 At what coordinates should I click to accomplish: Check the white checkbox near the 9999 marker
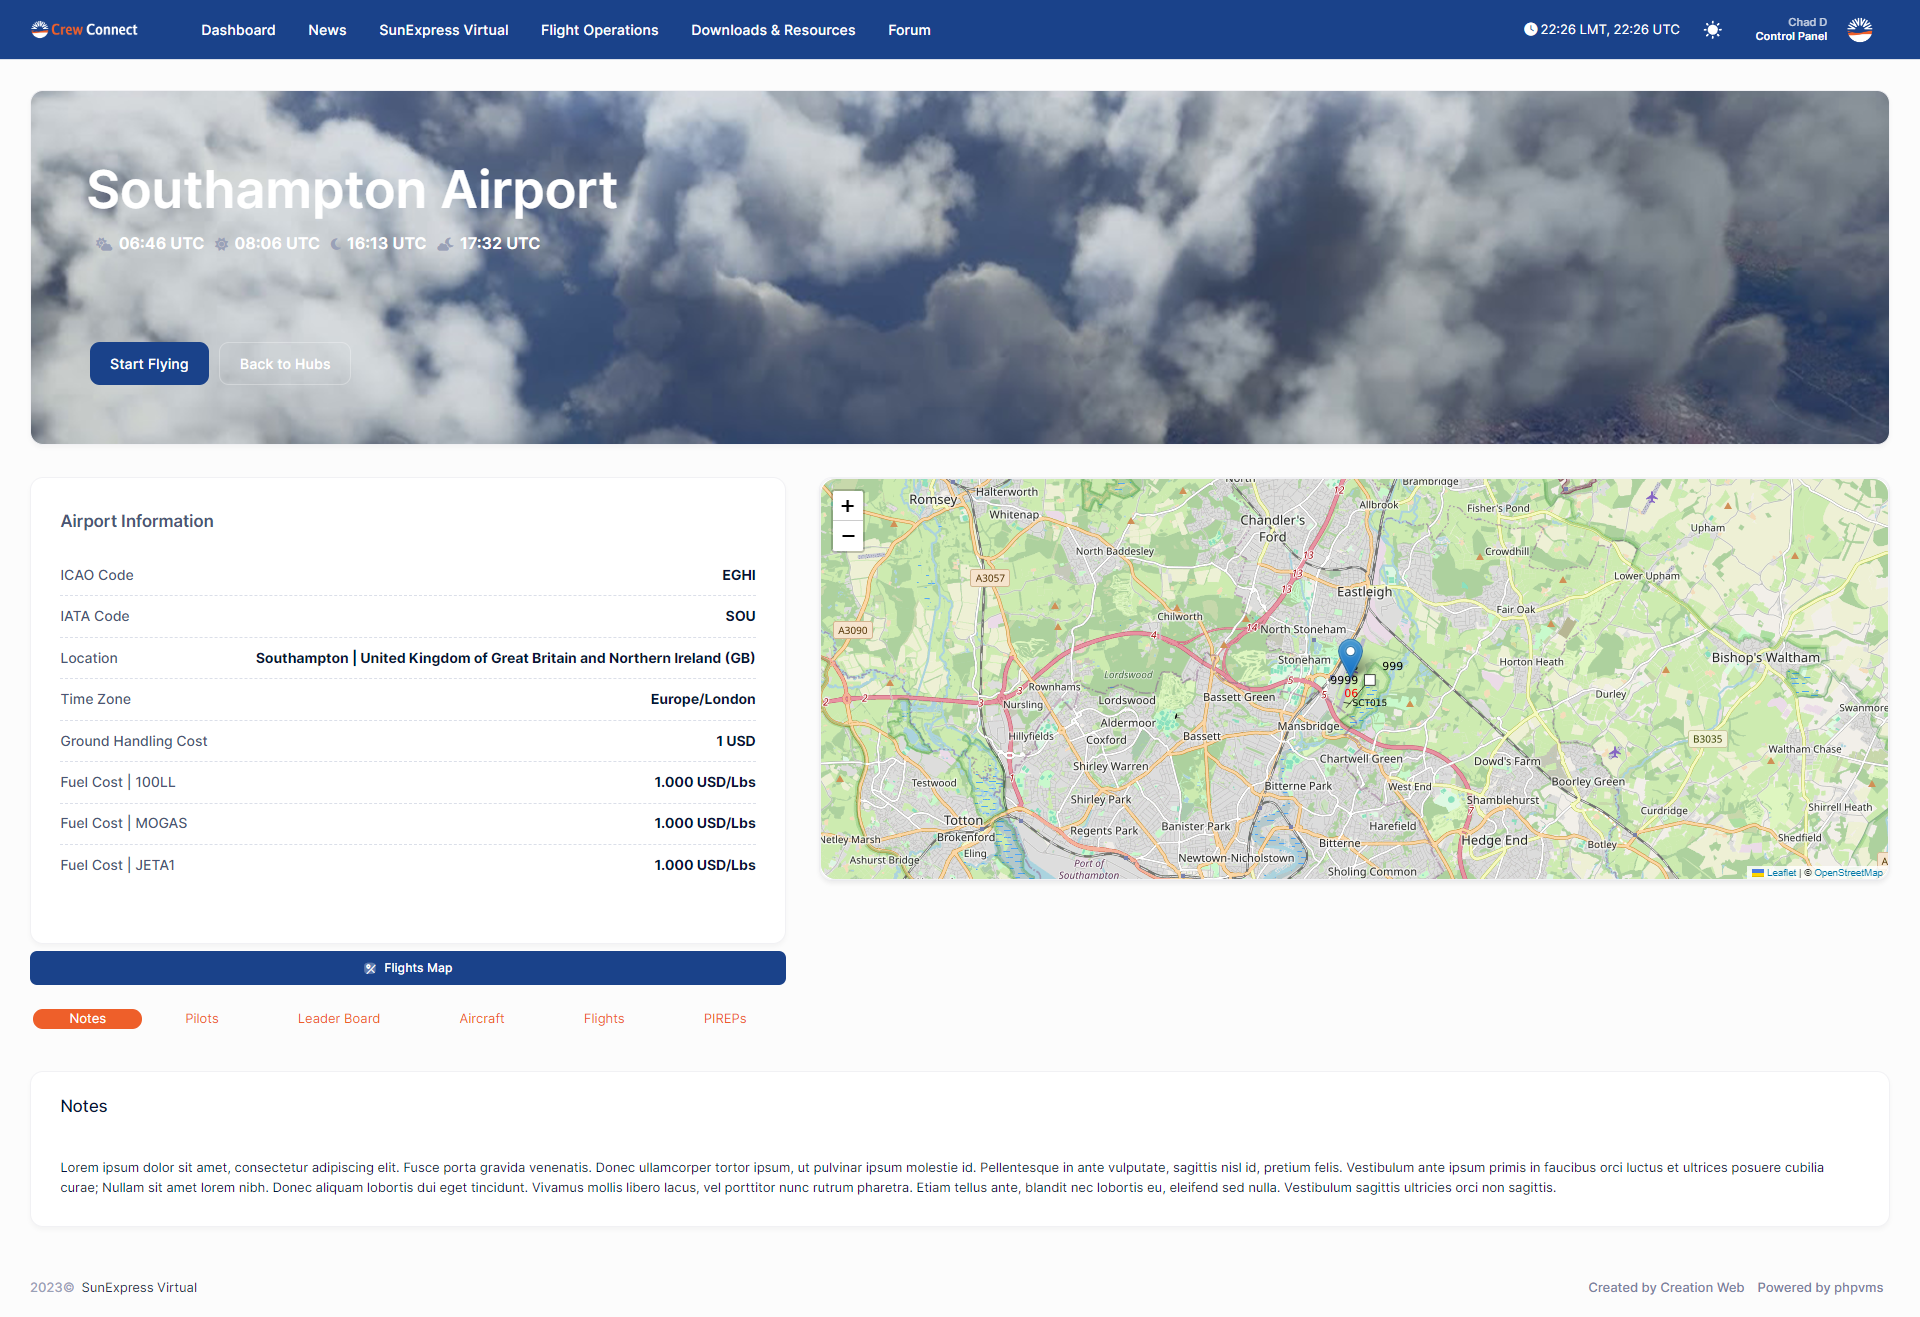(1370, 680)
